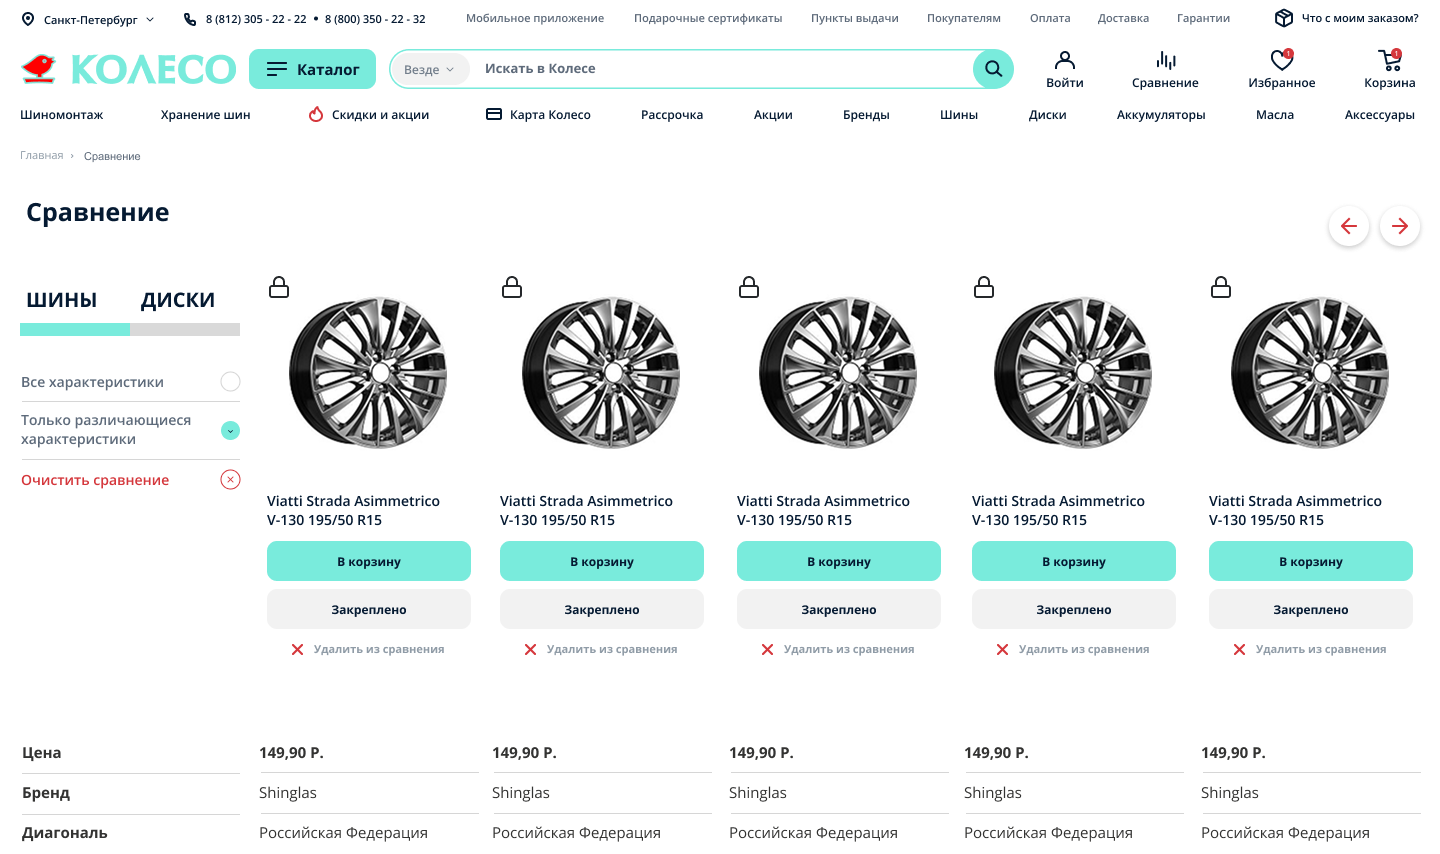Screen dimensions: 1440x854
Task: Click the card icon next to Карта Колесо
Action: pyautogui.click(x=493, y=114)
